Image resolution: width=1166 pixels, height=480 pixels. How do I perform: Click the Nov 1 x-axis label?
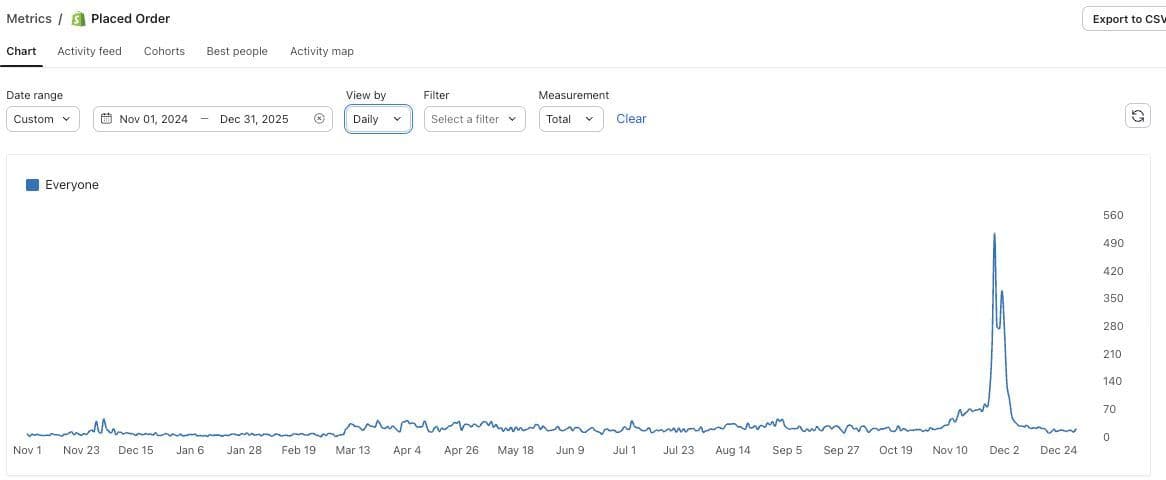[x=28, y=450]
